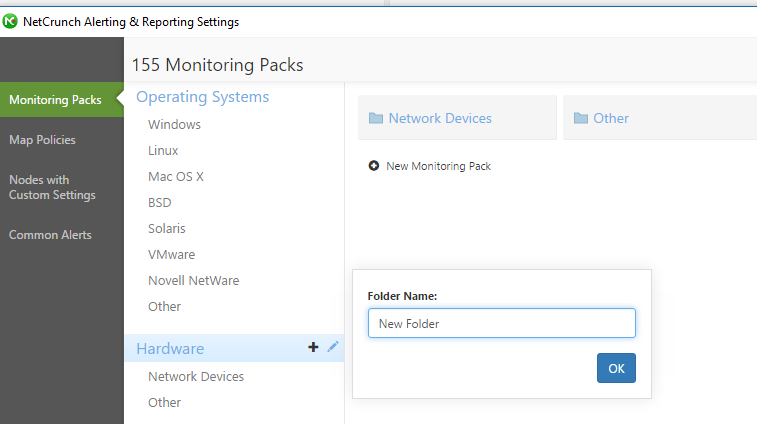
Task: Click the 155 Monitoring Packs heading
Action: coord(218,65)
